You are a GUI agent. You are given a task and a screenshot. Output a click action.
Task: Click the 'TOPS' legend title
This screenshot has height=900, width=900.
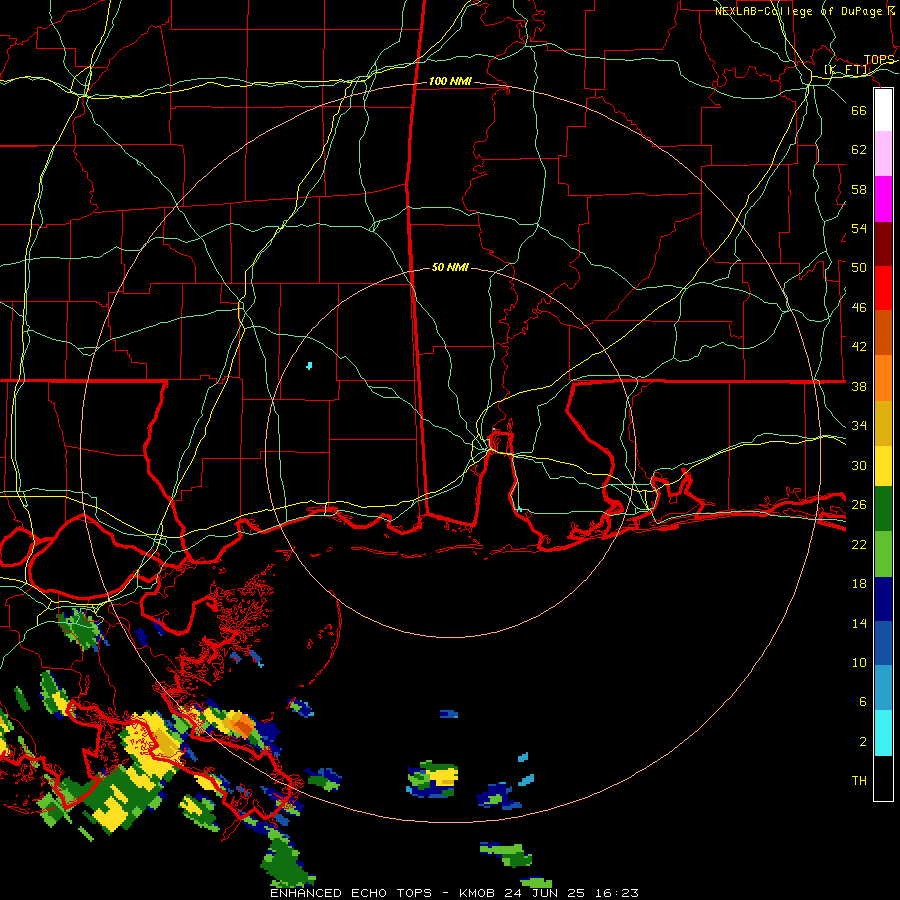pyautogui.click(x=879, y=60)
